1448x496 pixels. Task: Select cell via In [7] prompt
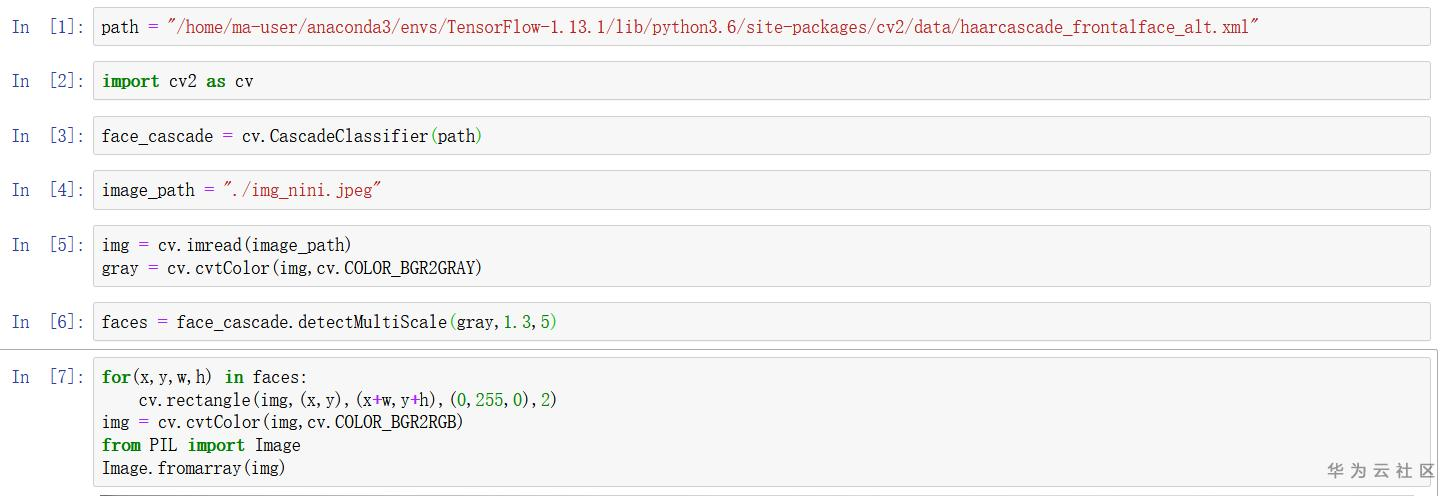48,377
